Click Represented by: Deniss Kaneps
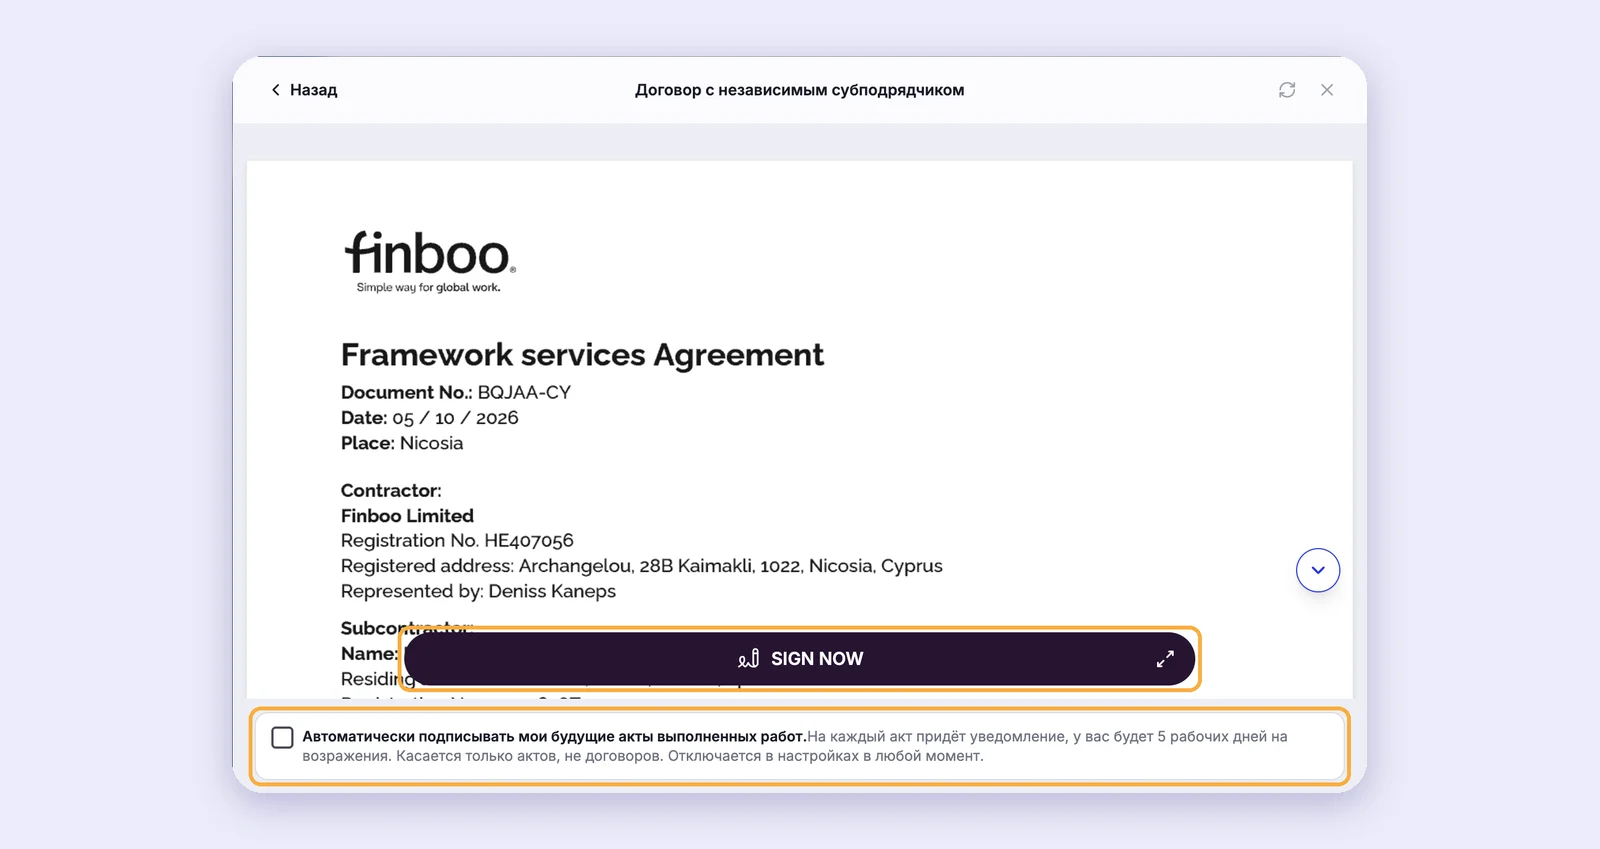This screenshot has height=849, width=1600. point(478,591)
